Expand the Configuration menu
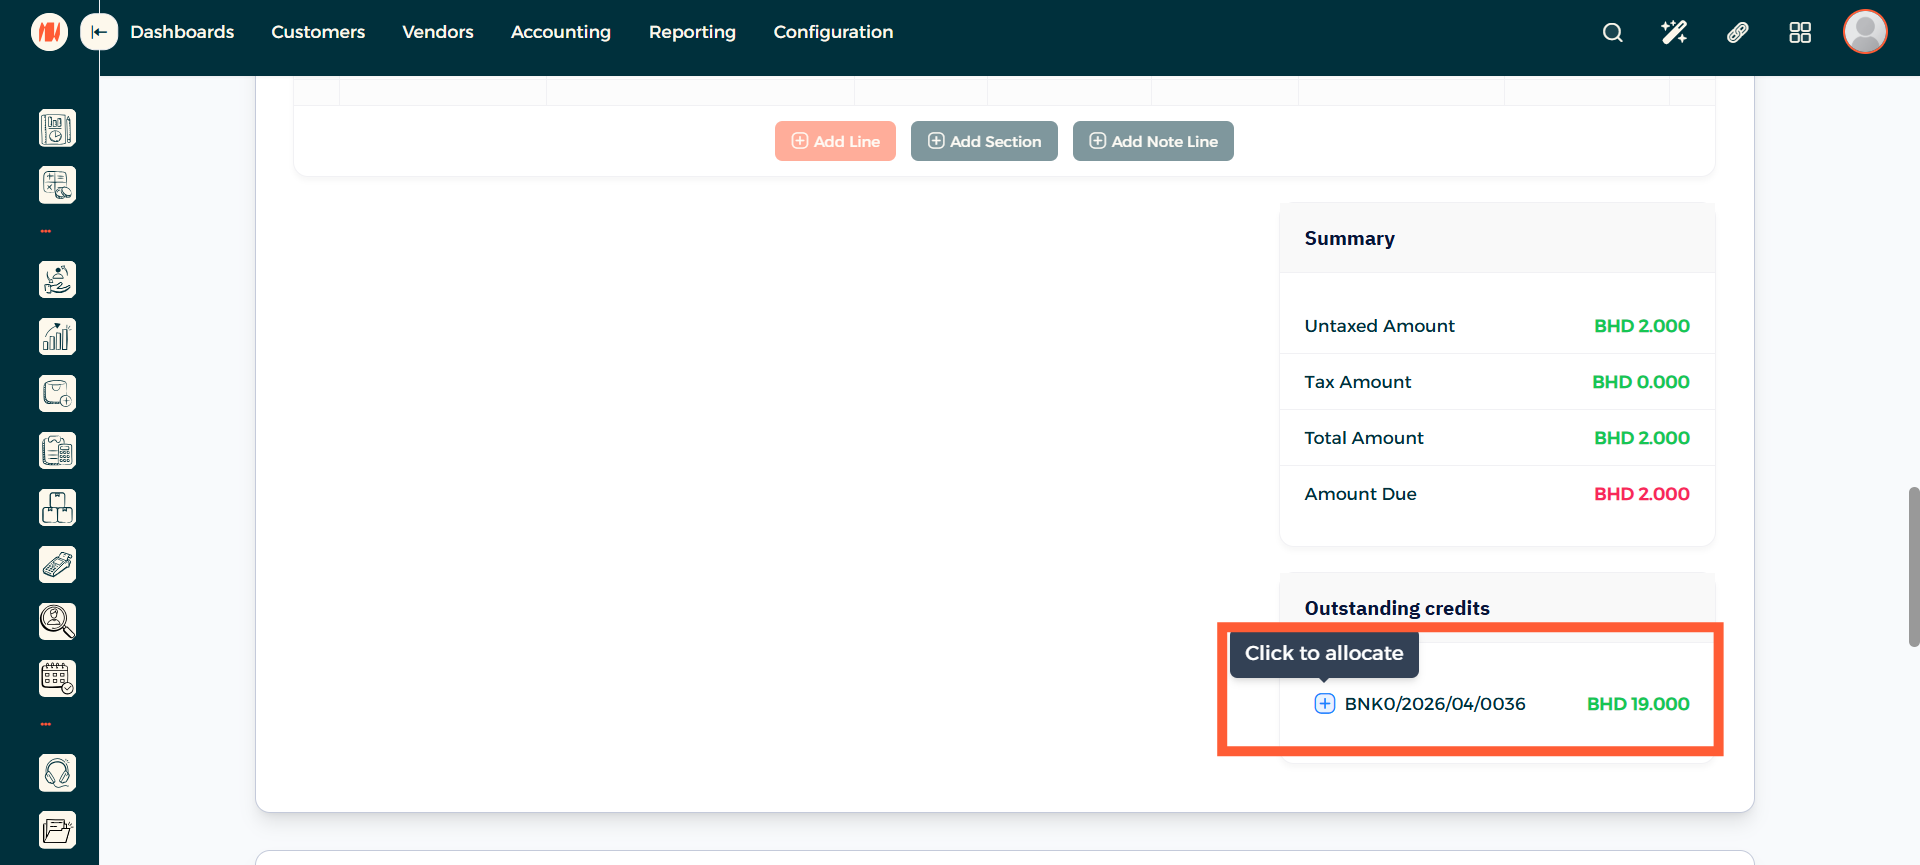Screen dimensions: 1920x865 [833, 32]
